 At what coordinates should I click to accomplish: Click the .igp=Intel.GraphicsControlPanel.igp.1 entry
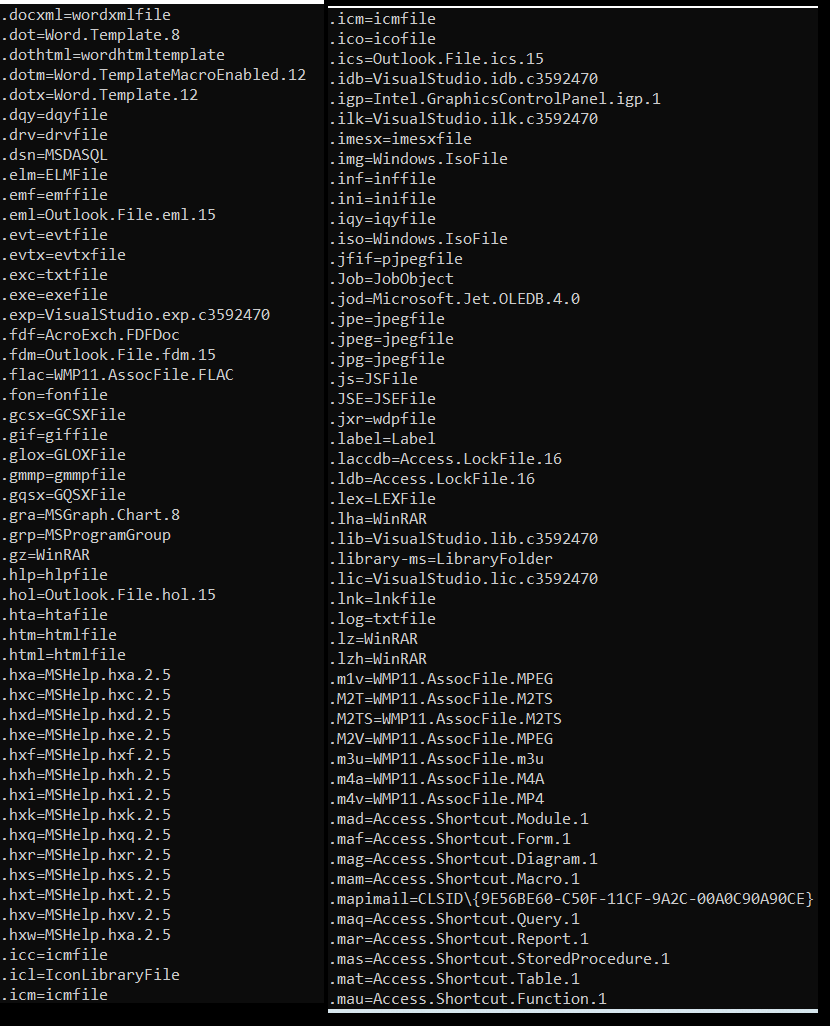[x=496, y=99]
